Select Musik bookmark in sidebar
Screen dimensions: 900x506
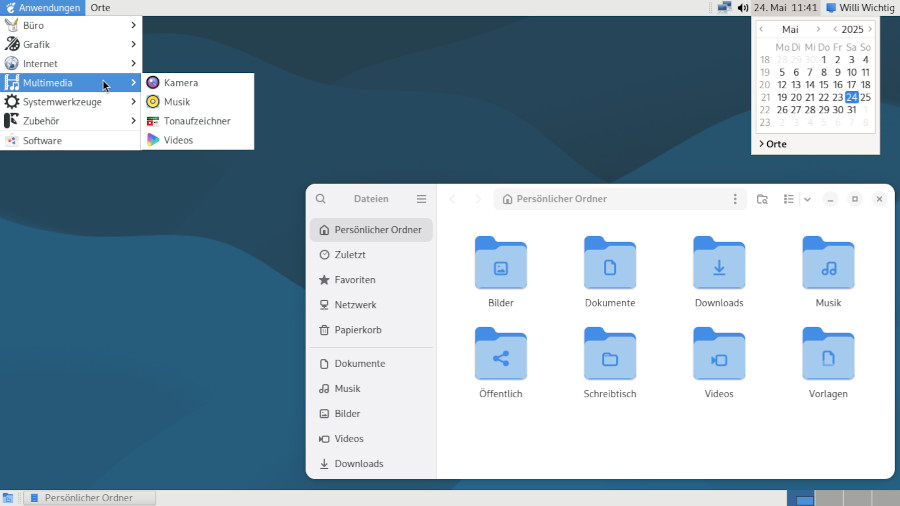[x=371, y=388]
